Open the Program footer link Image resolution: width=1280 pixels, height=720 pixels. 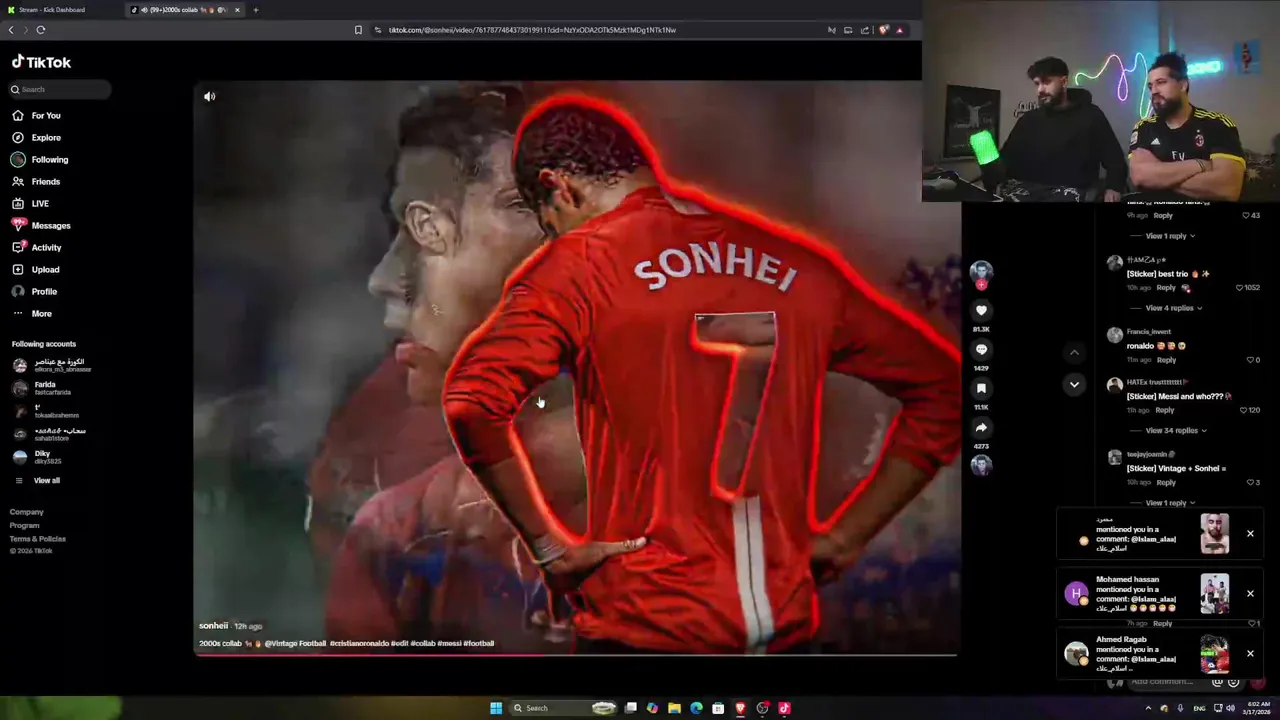(x=25, y=526)
